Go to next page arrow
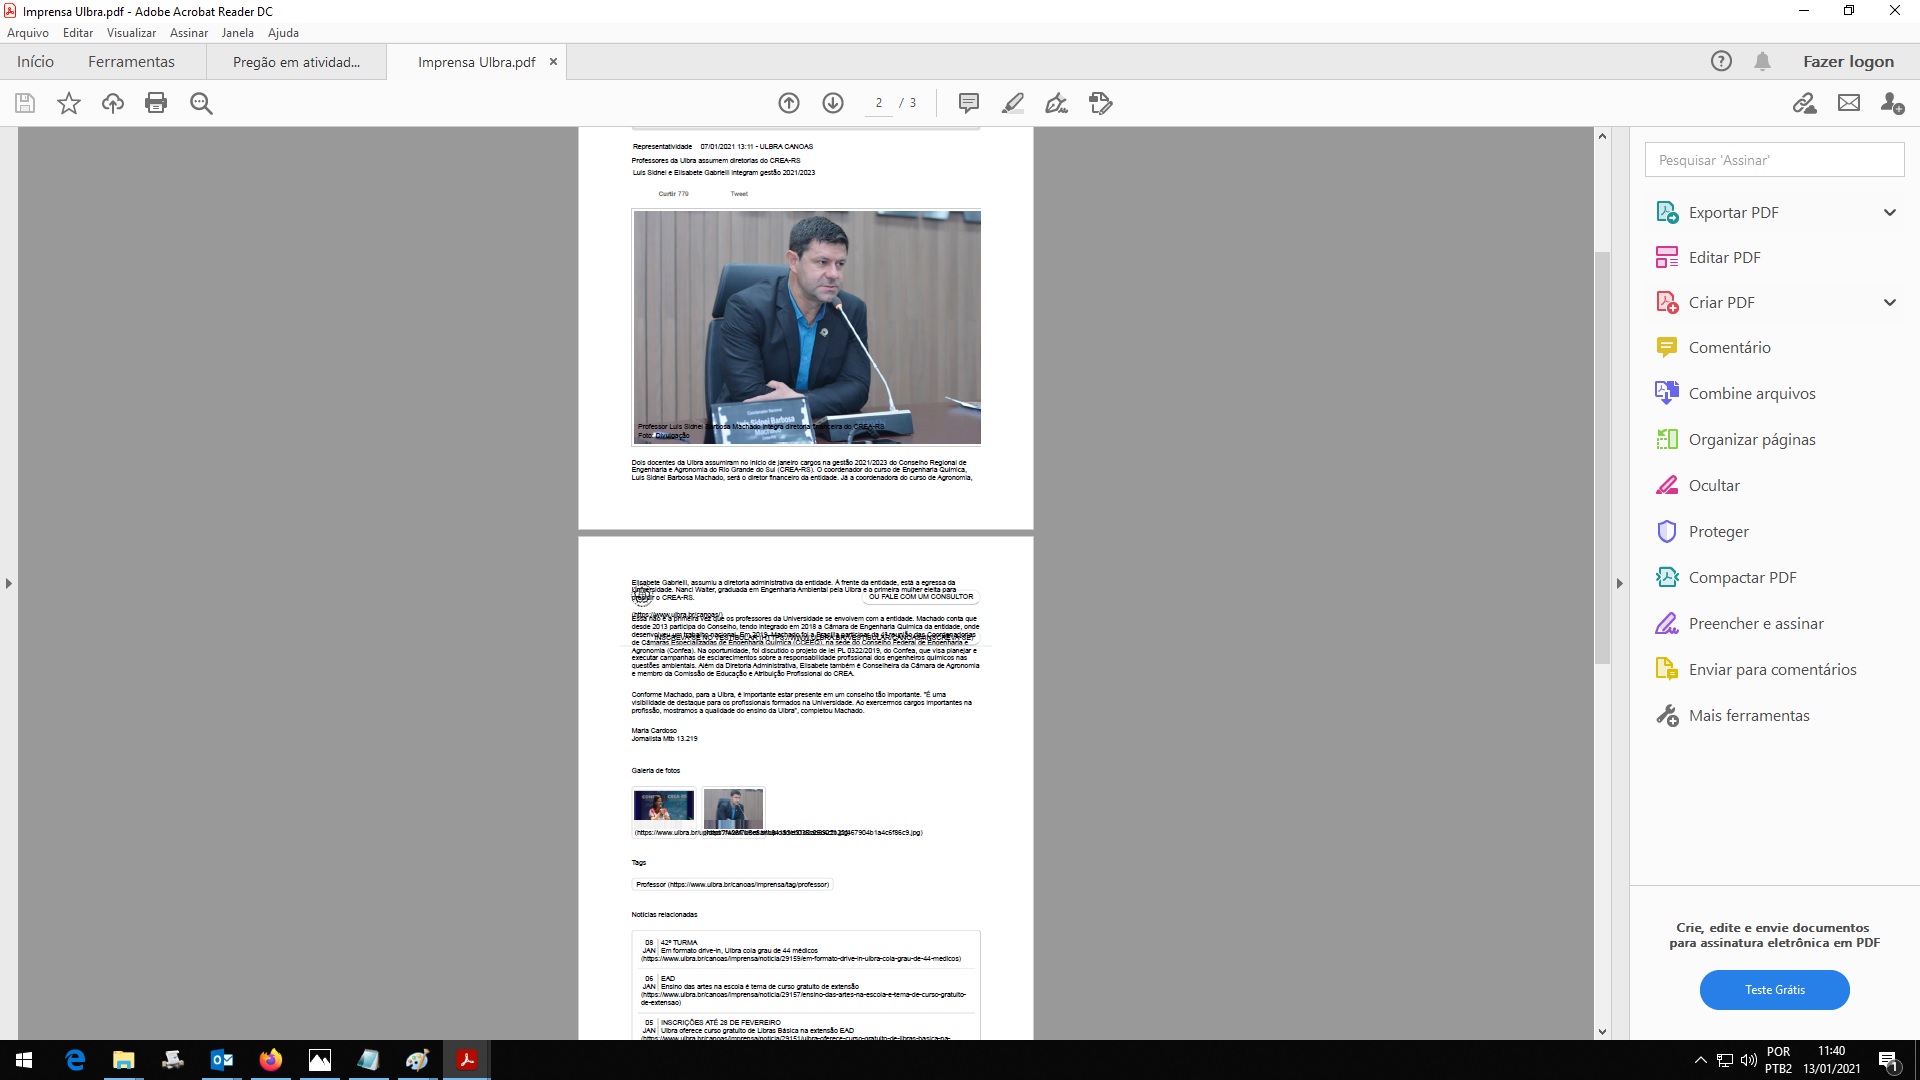Image resolution: width=1920 pixels, height=1080 pixels. coord(833,103)
